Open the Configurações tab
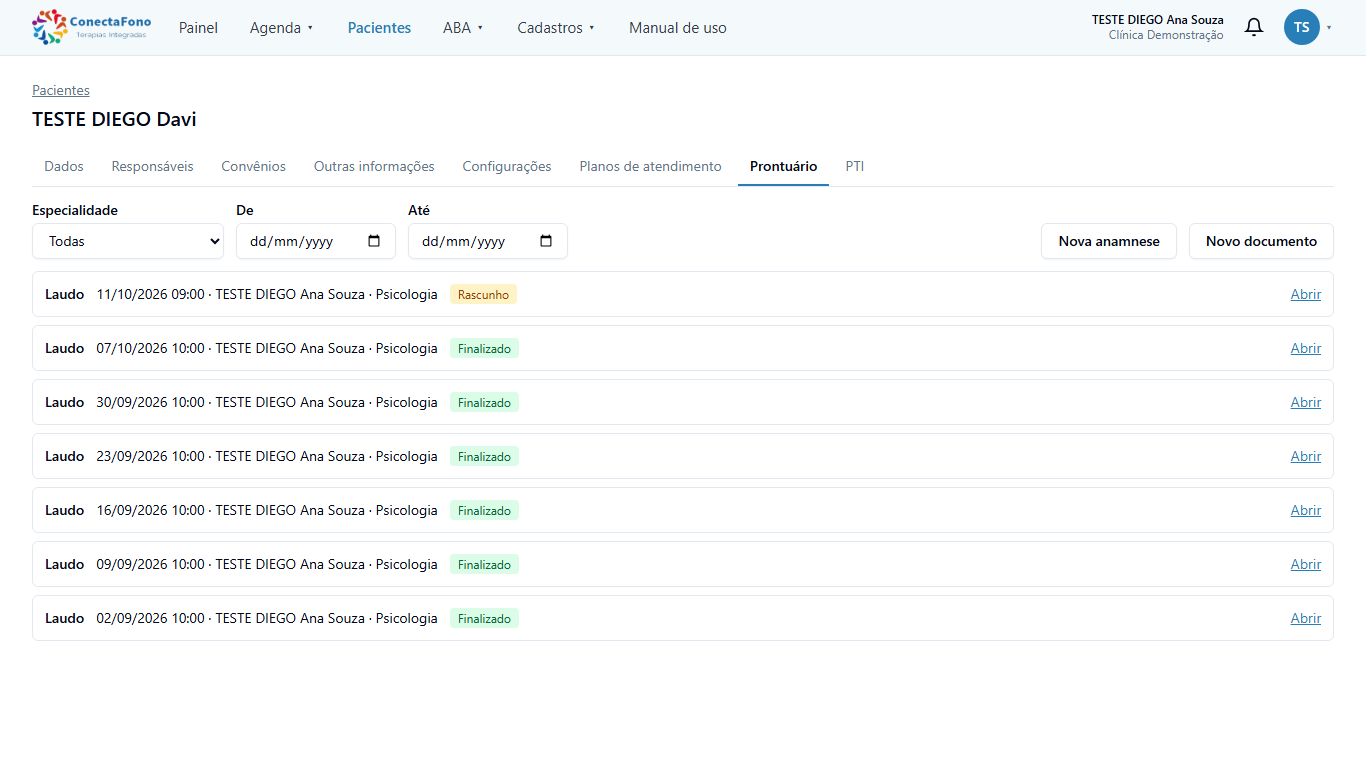This screenshot has height=768, width=1366. (x=507, y=166)
